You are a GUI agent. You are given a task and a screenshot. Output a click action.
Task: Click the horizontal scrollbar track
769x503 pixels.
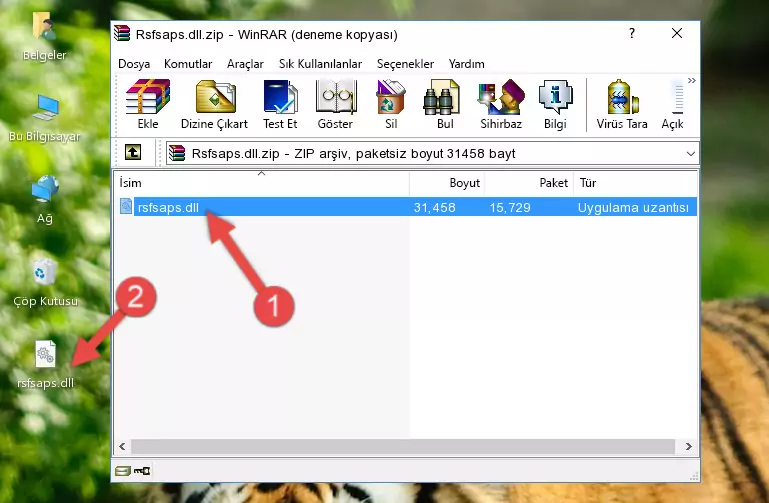coord(403,446)
